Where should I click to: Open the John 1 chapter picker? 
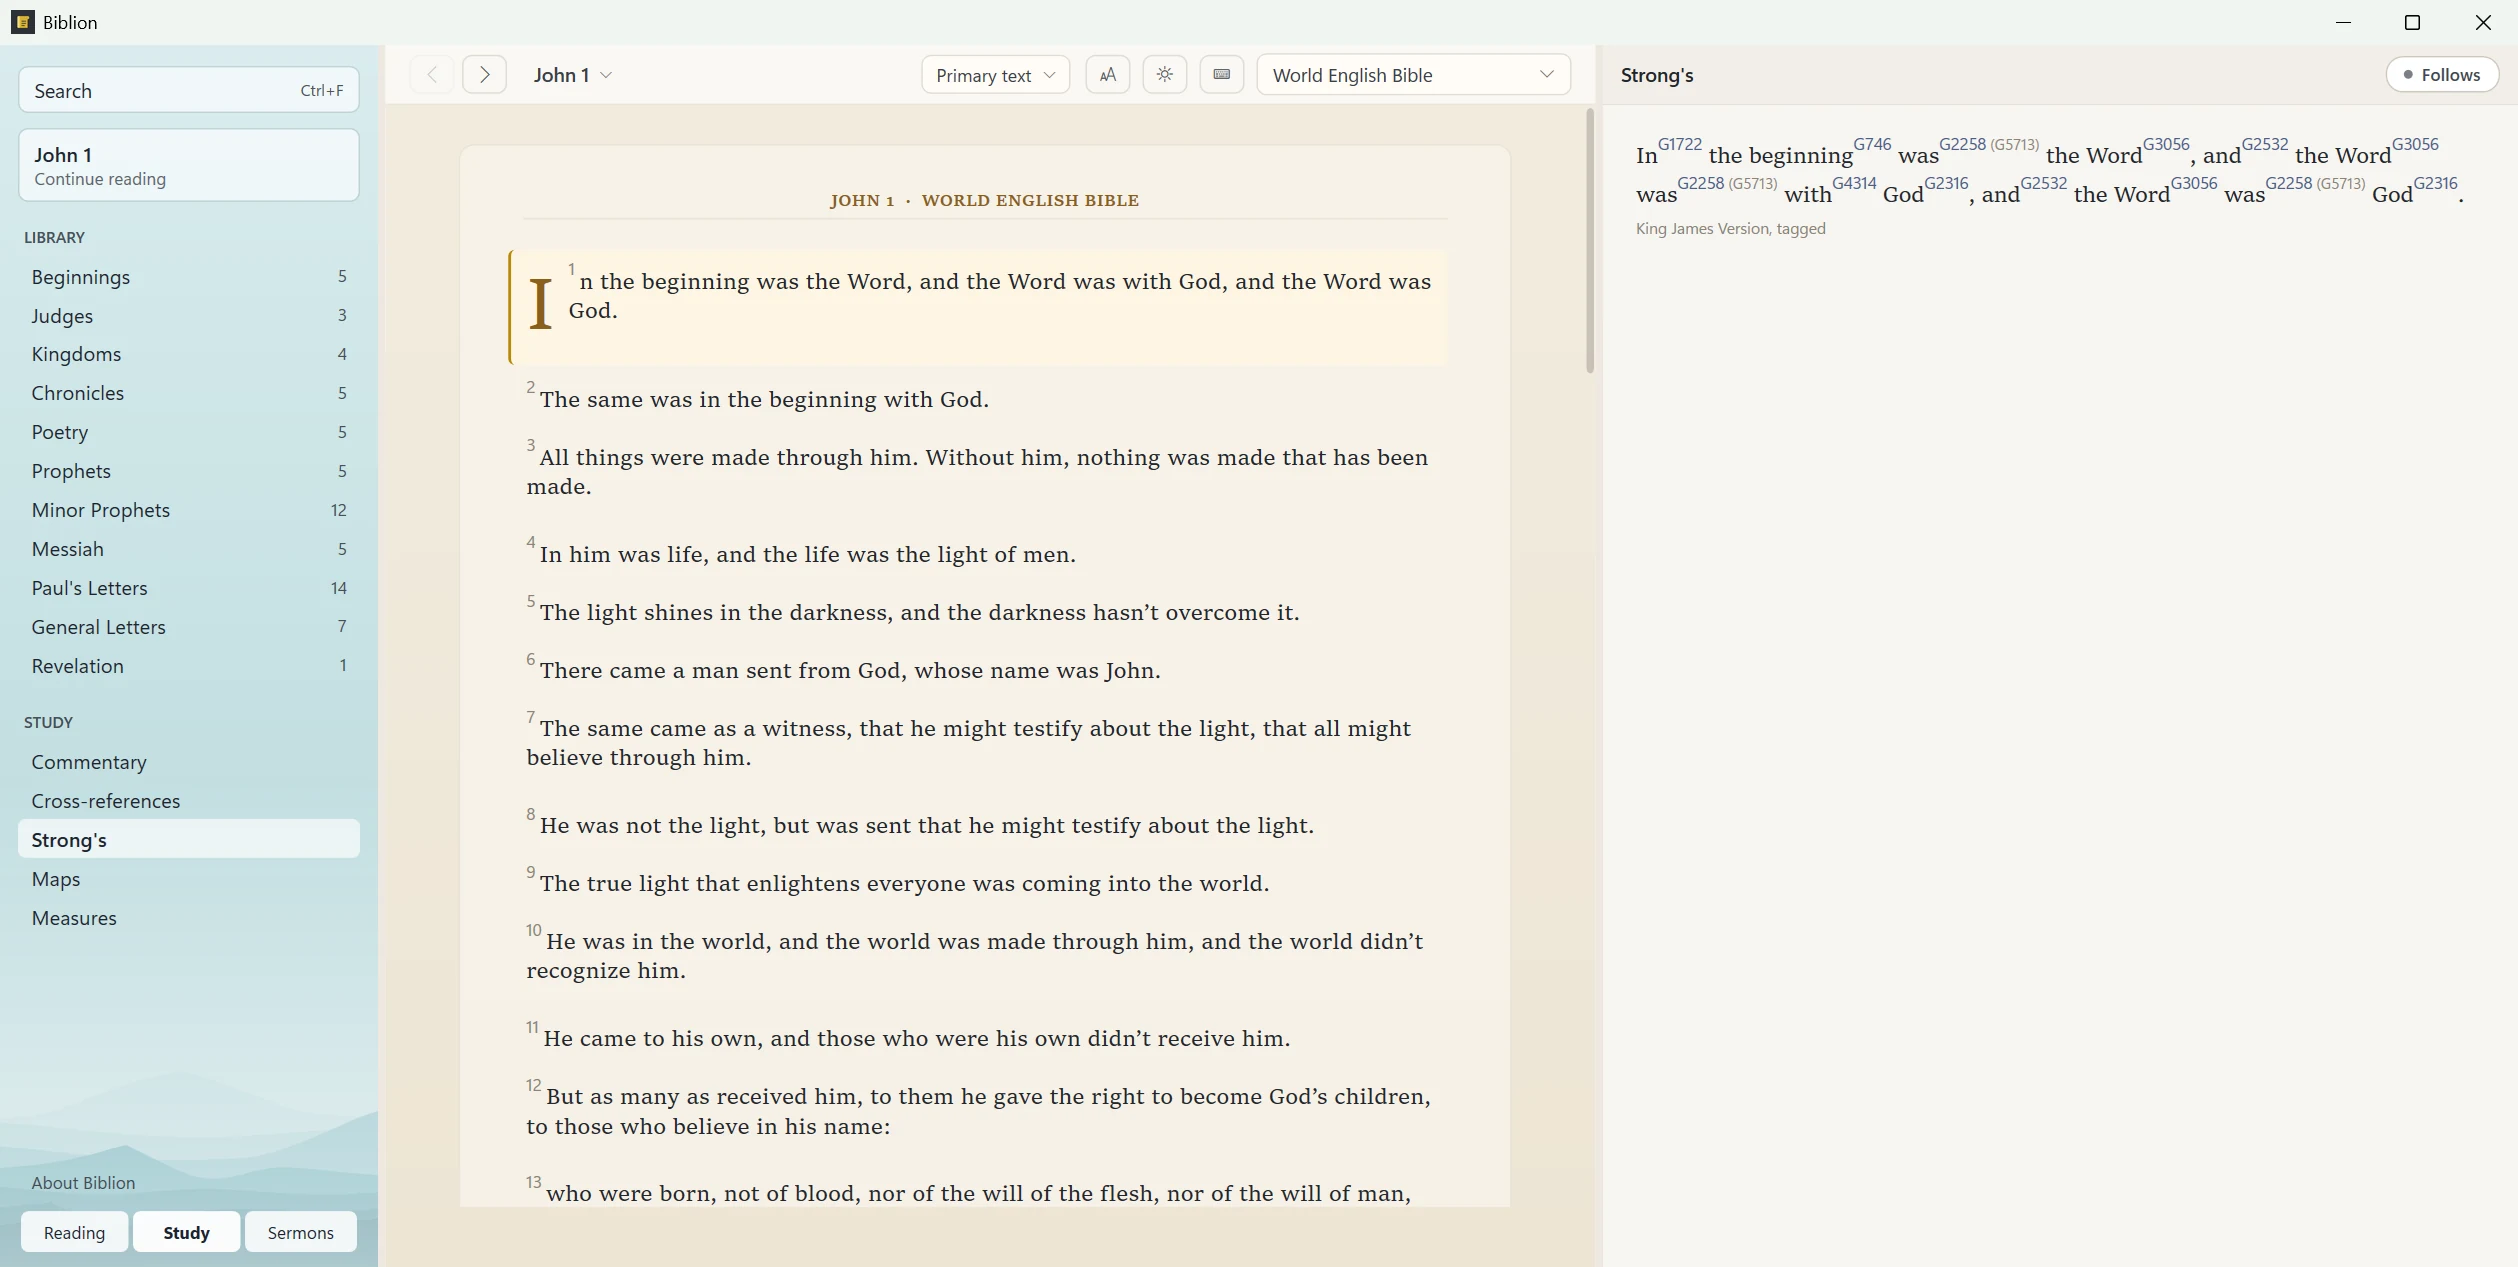tap(573, 75)
